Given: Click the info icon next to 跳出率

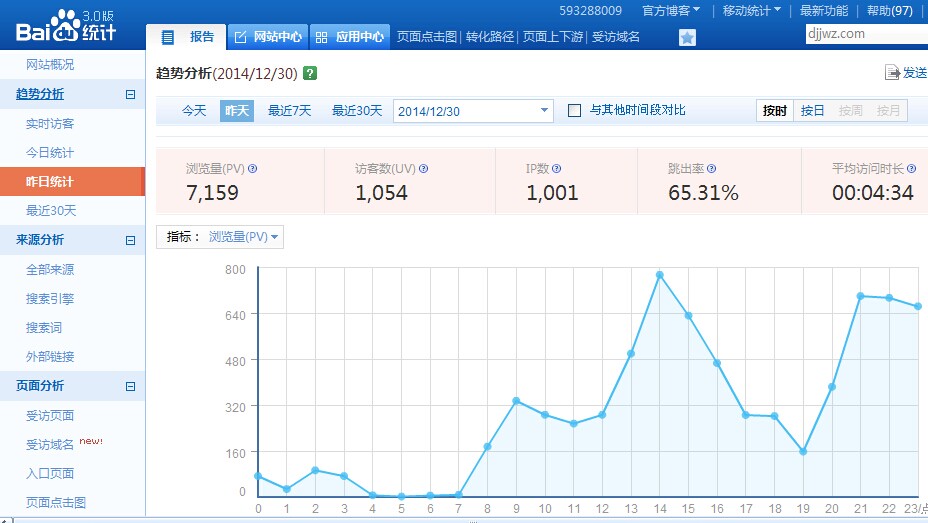Looking at the screenshot, I should click(711, 169).
